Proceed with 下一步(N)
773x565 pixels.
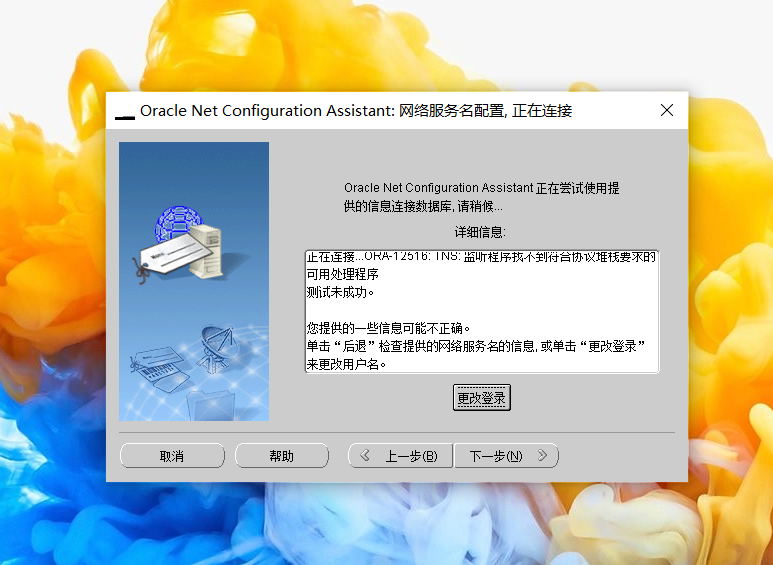pos(506,456)
